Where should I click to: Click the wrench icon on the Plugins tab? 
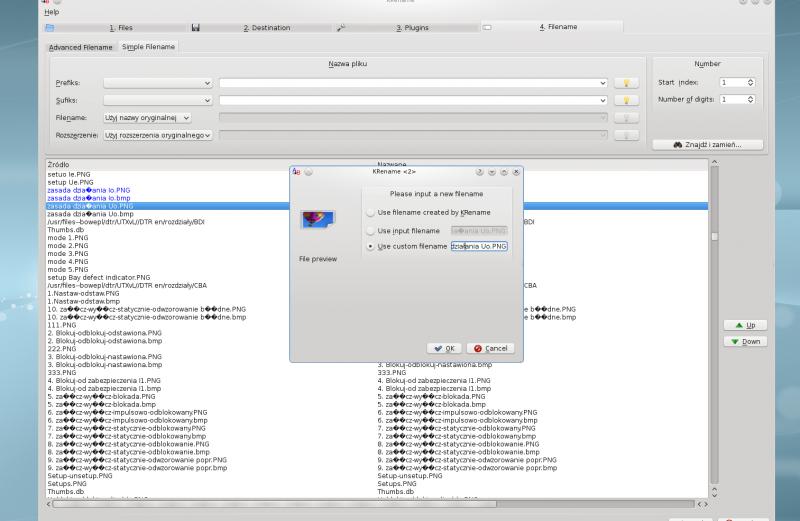pyautogui.click(x=342, y=28)
